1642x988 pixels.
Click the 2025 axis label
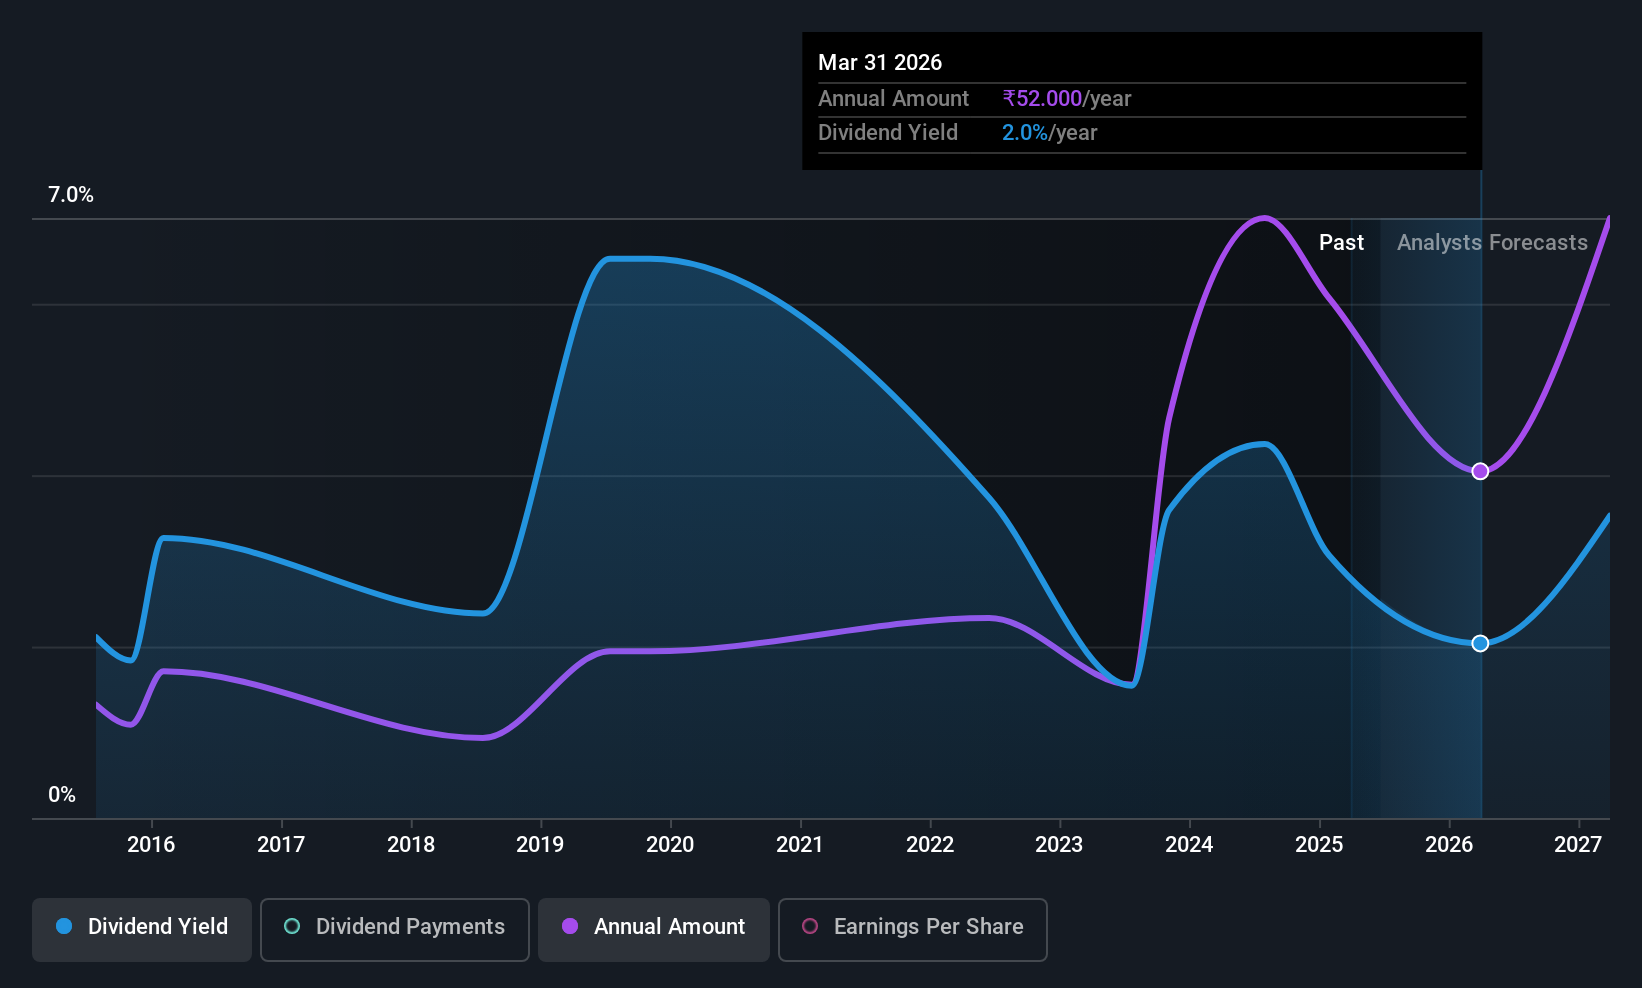pyautogui.click(x=1319, y=845)
